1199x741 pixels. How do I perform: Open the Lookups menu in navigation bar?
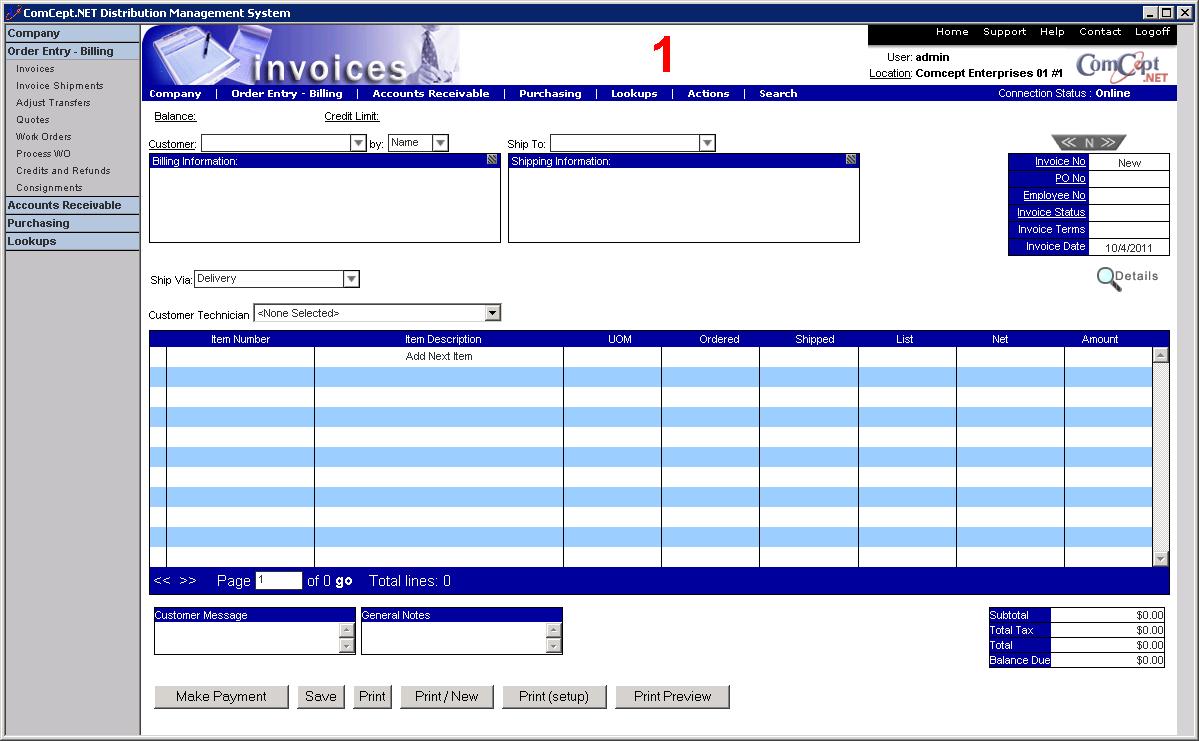click(x=634, y=94)
